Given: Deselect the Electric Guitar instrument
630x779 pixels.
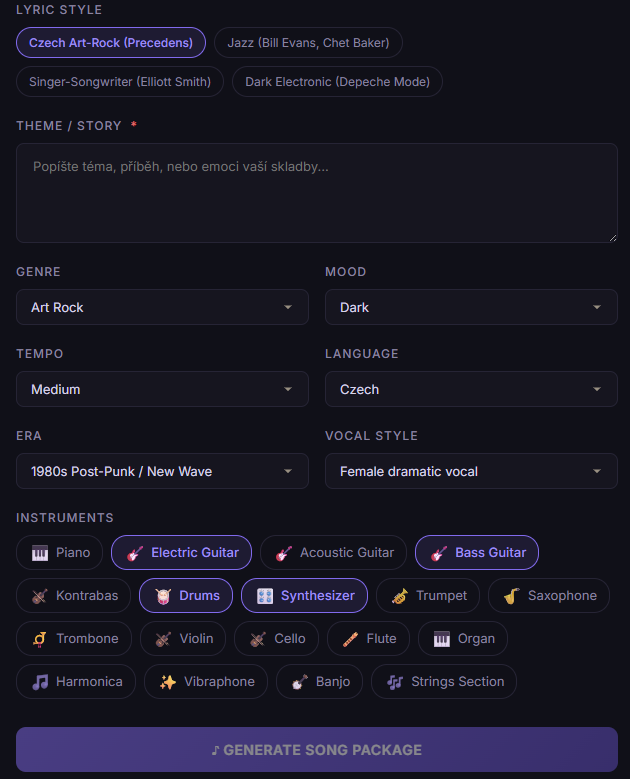Looking at the screenshot, I should (x=181, y=552).
